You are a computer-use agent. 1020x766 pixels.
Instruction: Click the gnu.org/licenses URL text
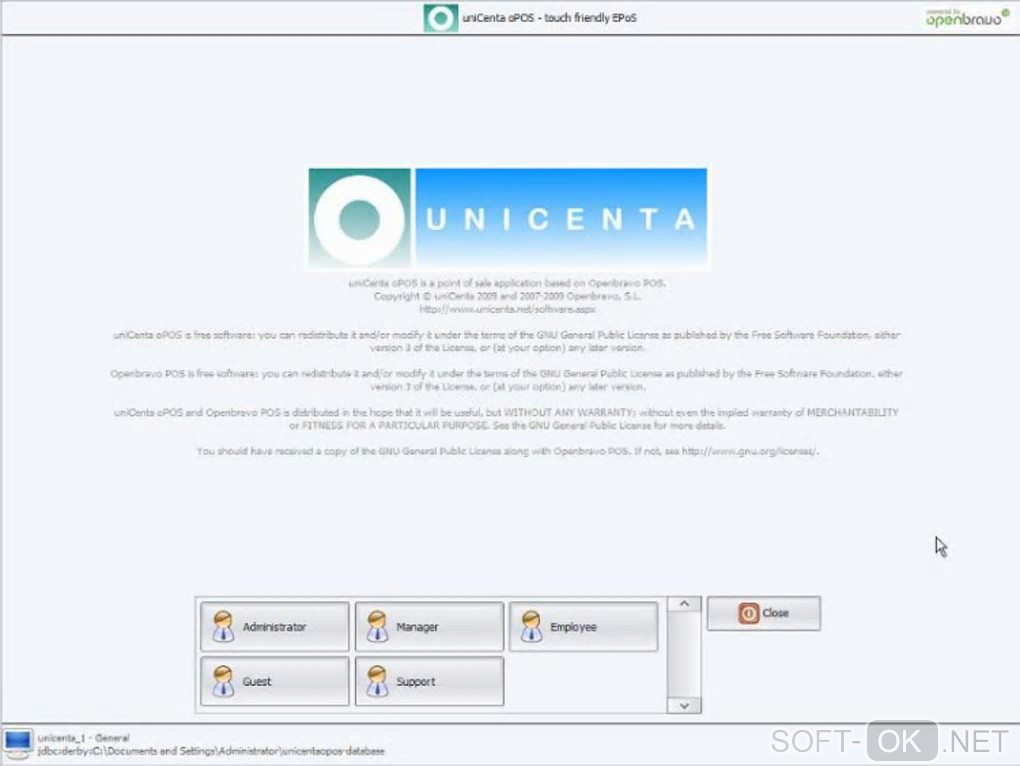coord(750,451)
